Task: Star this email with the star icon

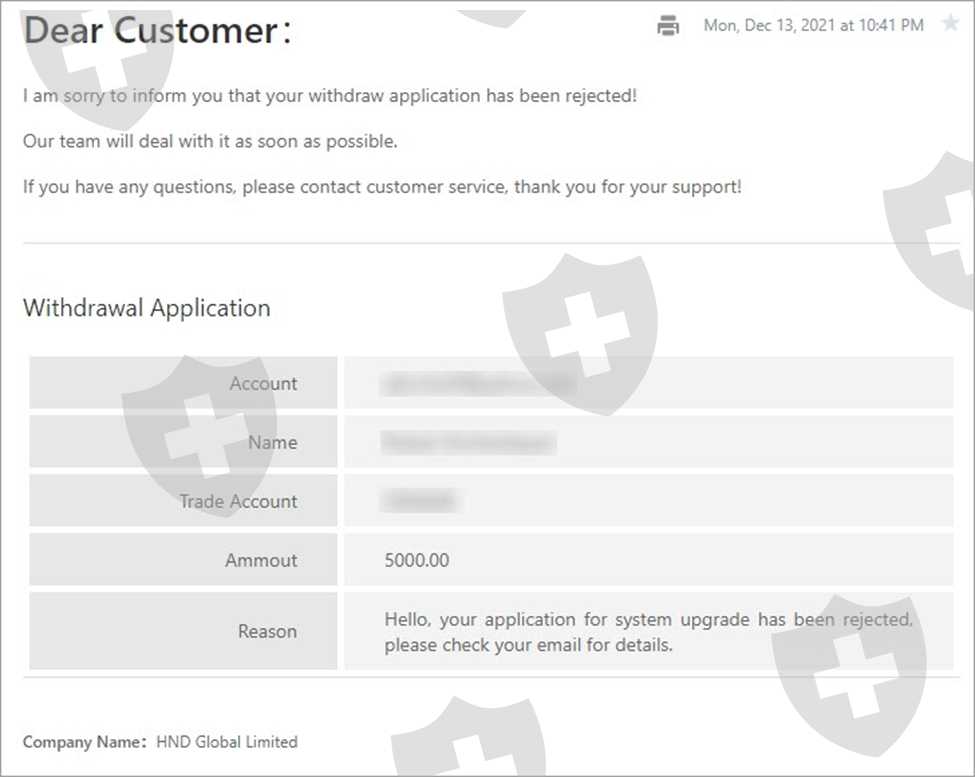Action: click(949, 25)
